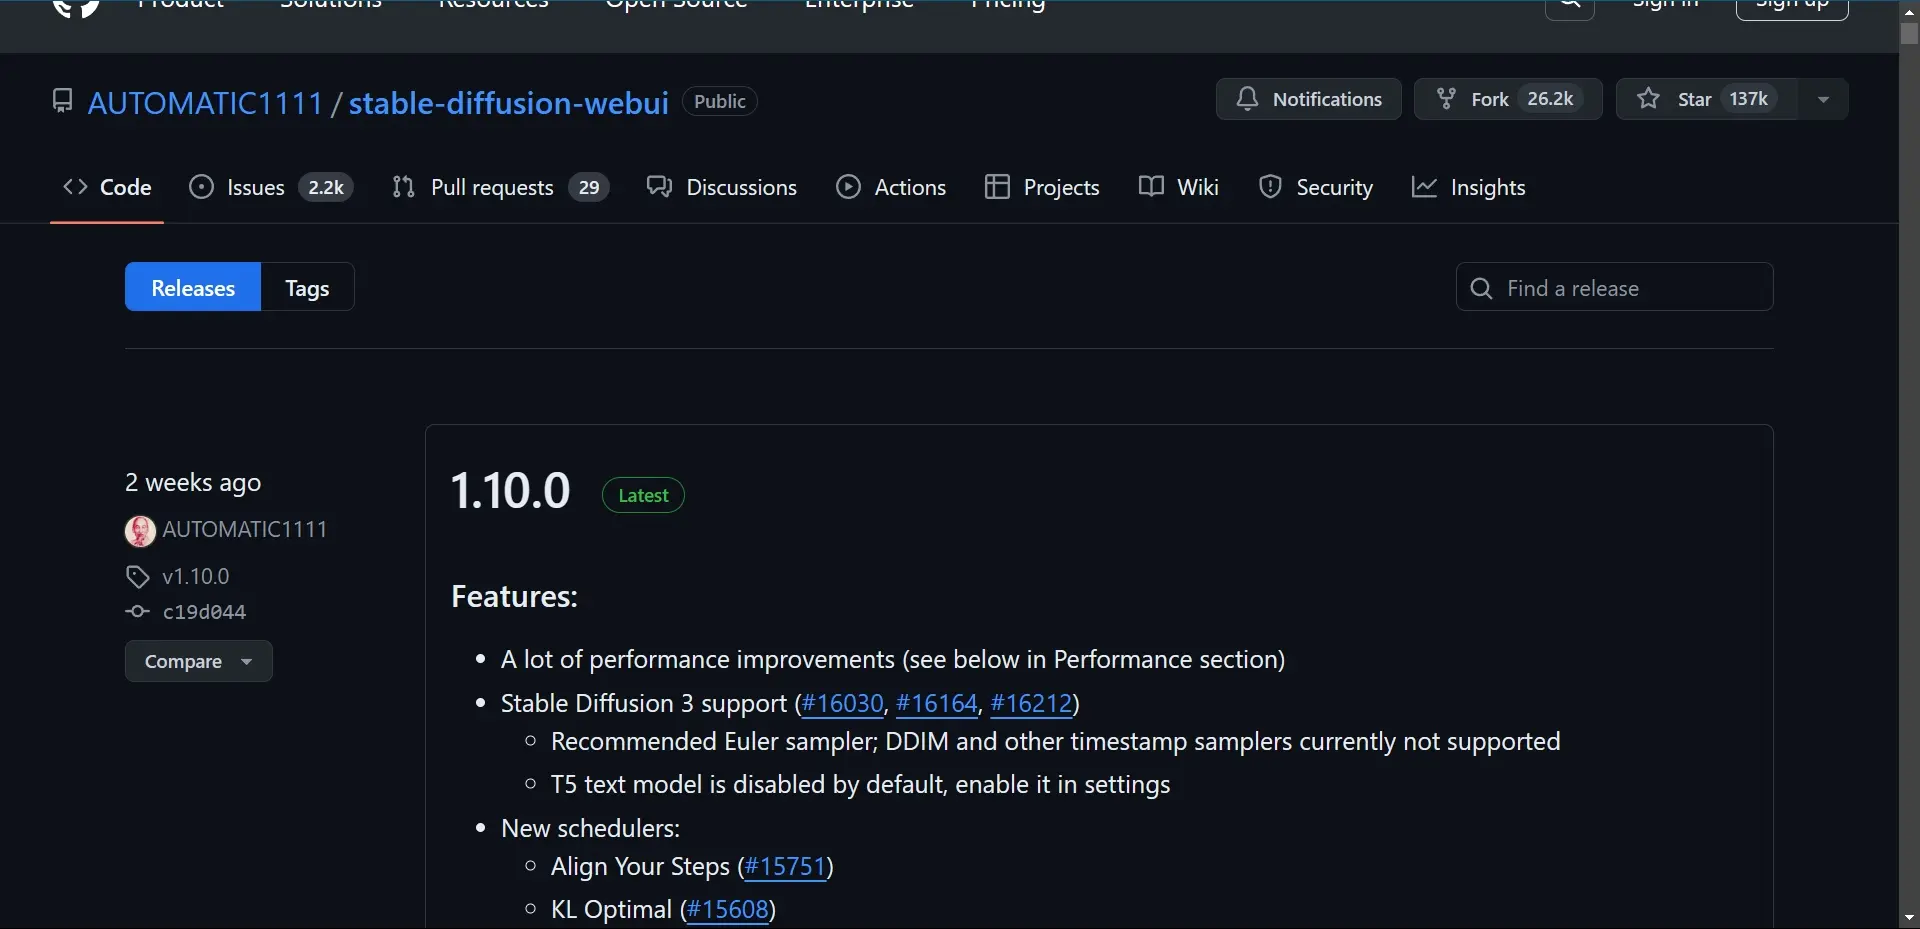1920x929 pixels.
Task: Open the Wiki tab
Action: (x=1179, y=187)
